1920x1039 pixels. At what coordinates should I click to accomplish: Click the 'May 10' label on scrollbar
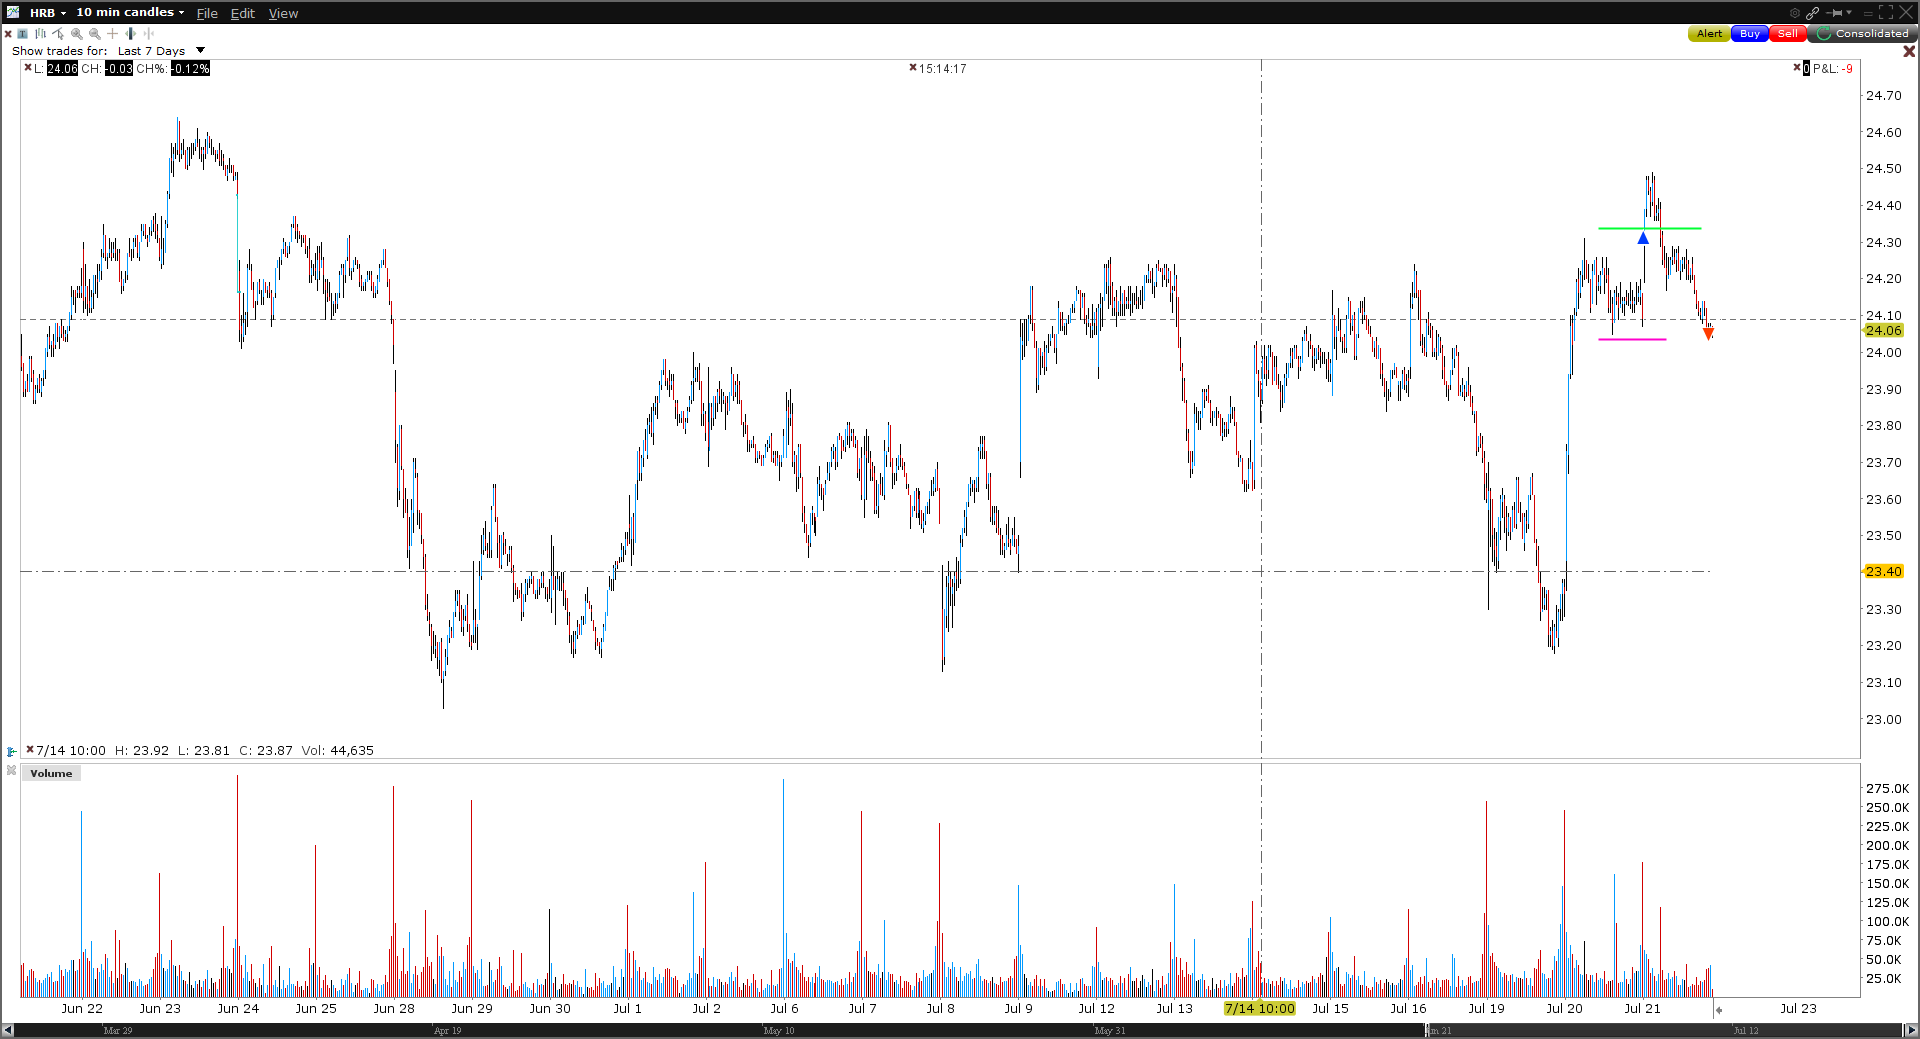(x=779, y=1030)
